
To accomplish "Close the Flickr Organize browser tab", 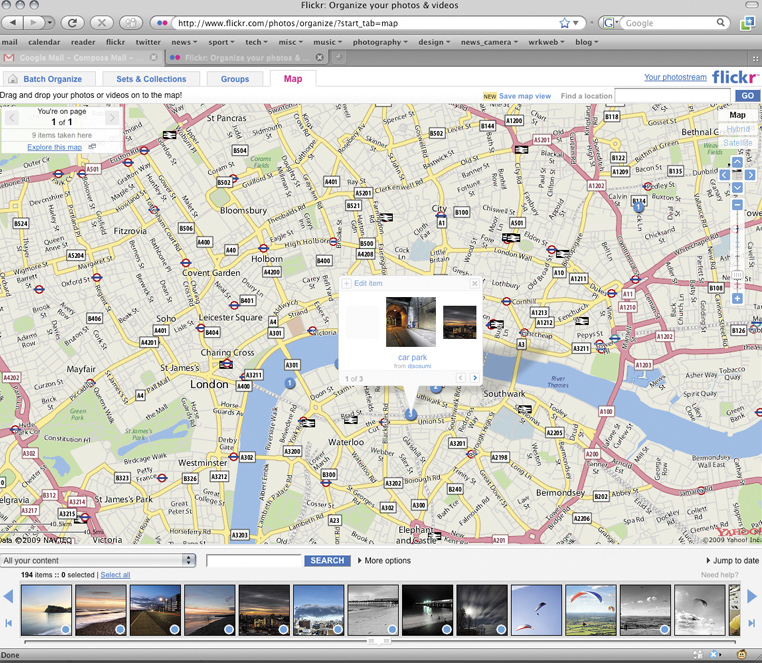I will pyautogui.click(x=319, y=57).
